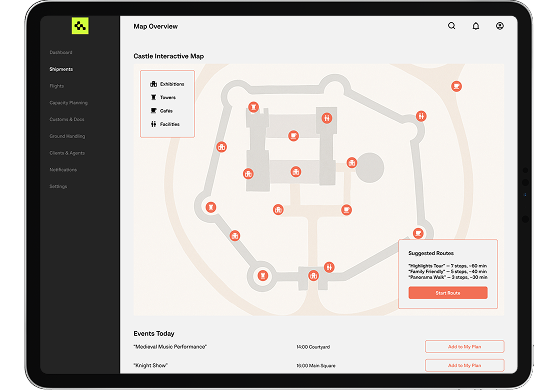560x391 pixels.
Task: Open Capacity Planning in the sidebar
Action: tap(69, 103)
